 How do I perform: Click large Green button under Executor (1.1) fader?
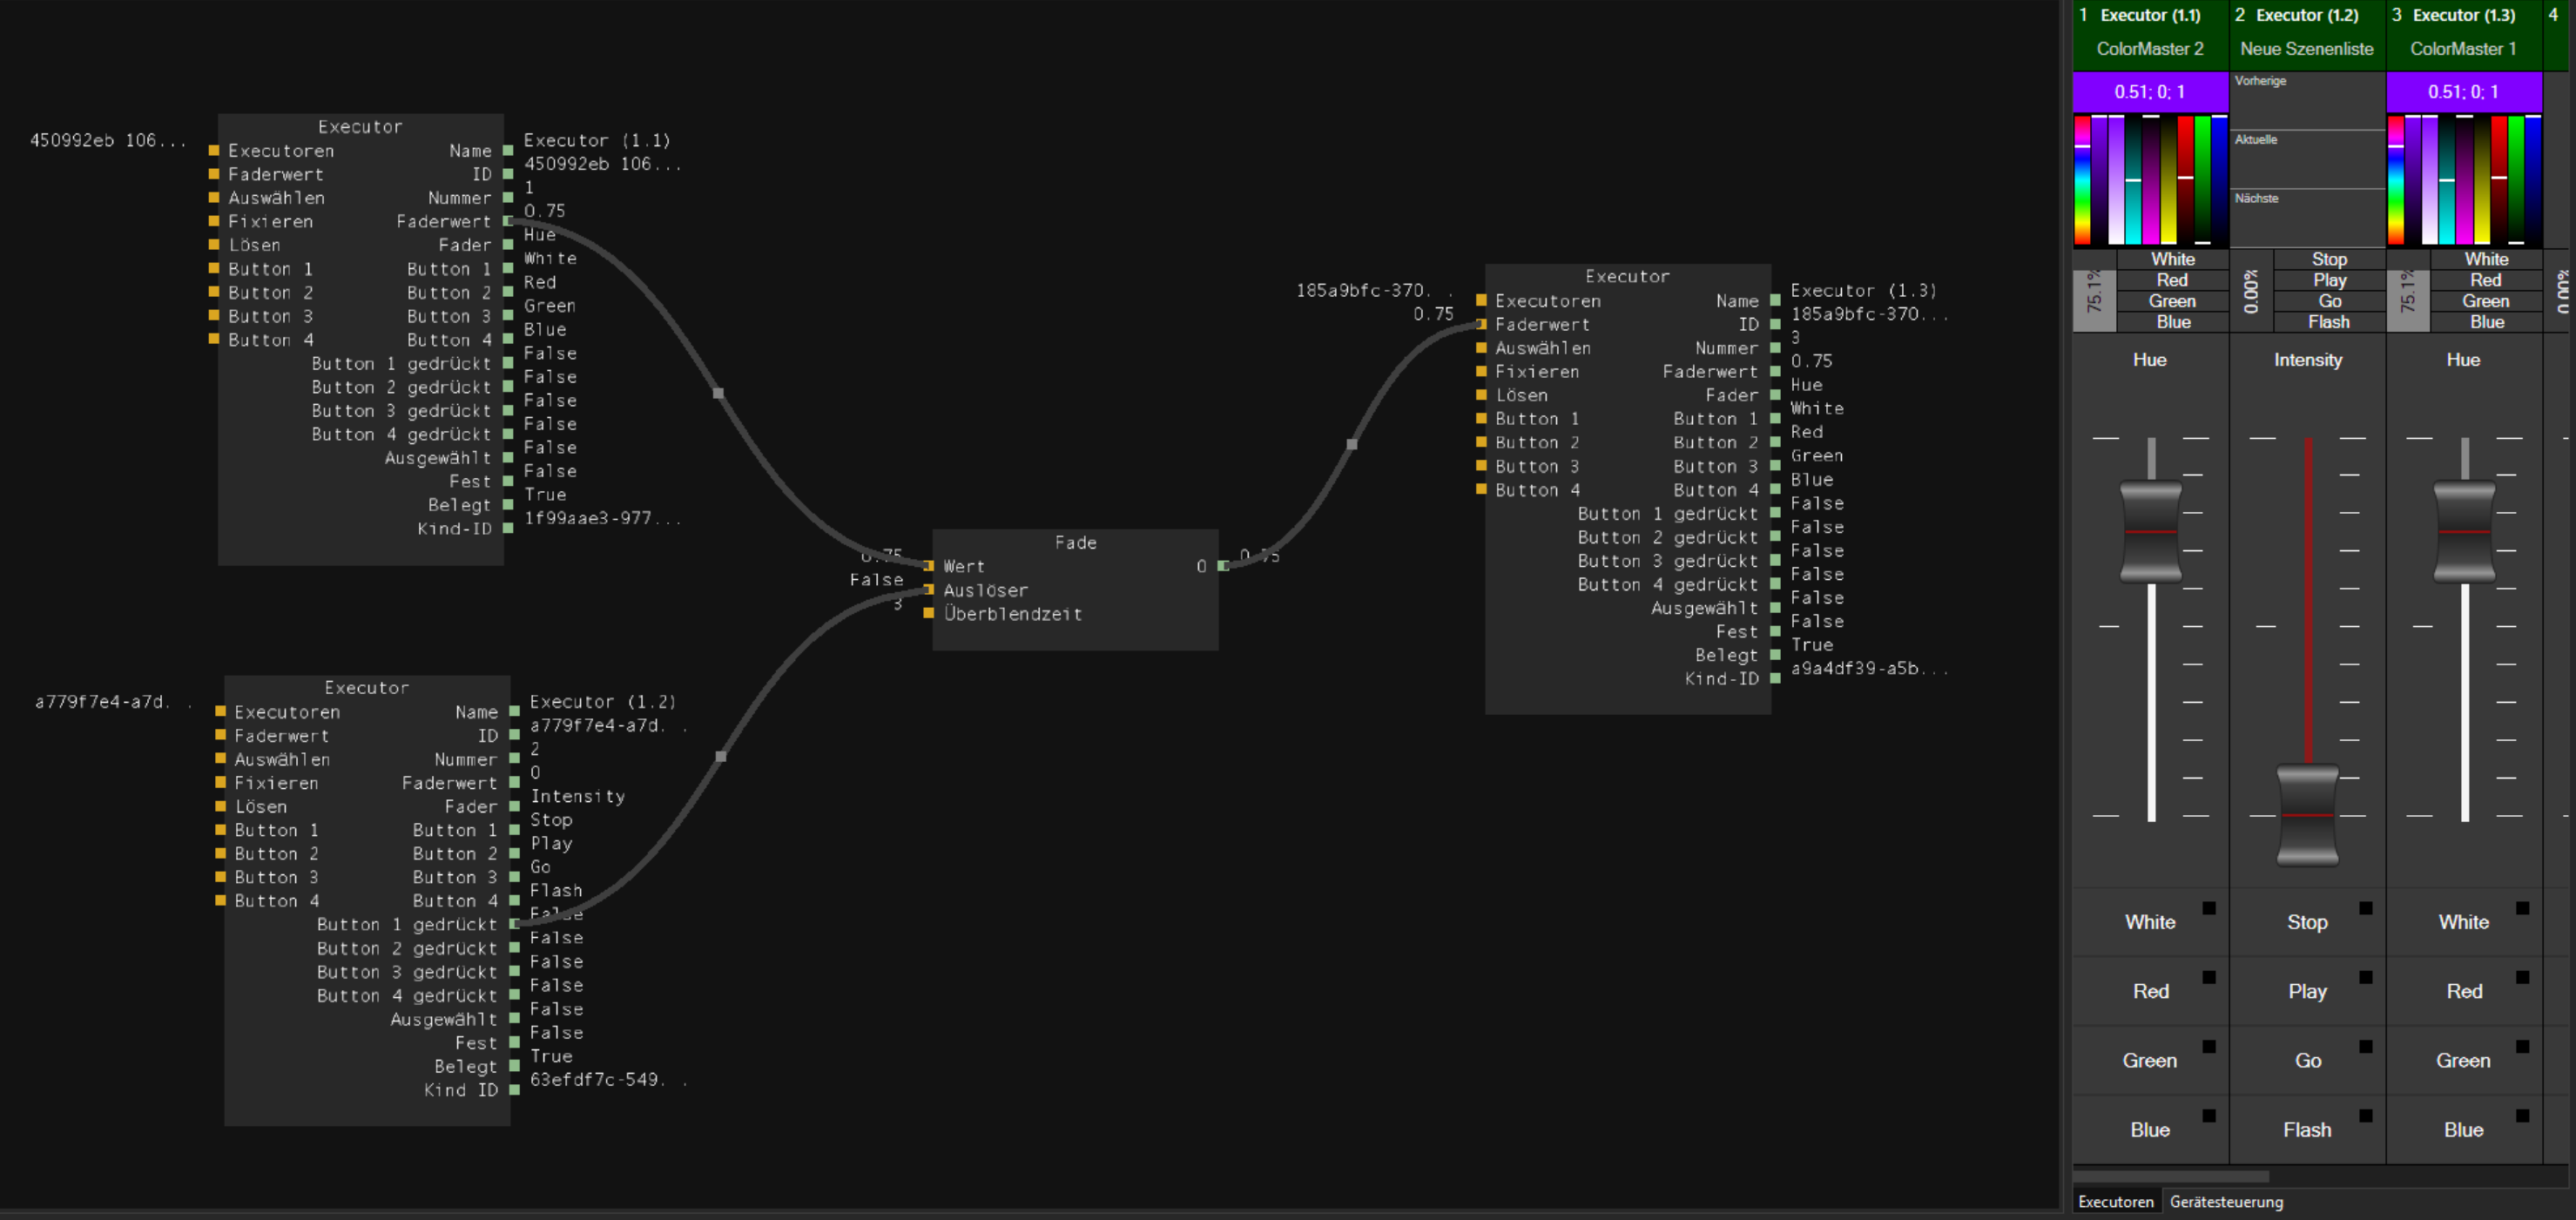2150,1060
